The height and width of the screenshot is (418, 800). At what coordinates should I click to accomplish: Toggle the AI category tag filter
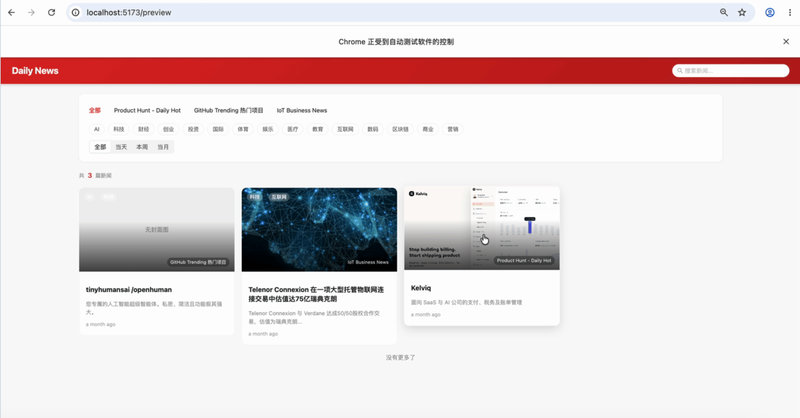click(96, 129)
